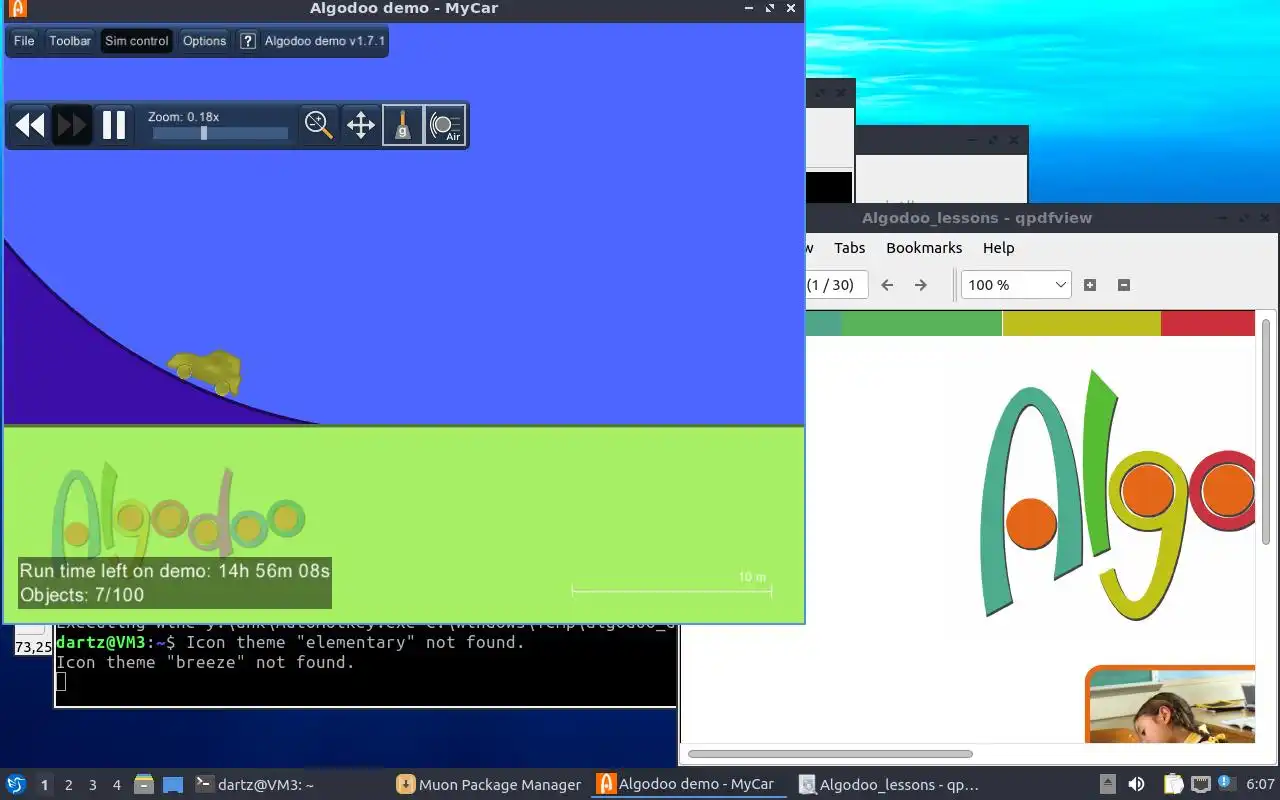The height and width of the screenshot is (800, 1280).
Task: Pause the running Algodoo simulation
Action: (114, 125)
